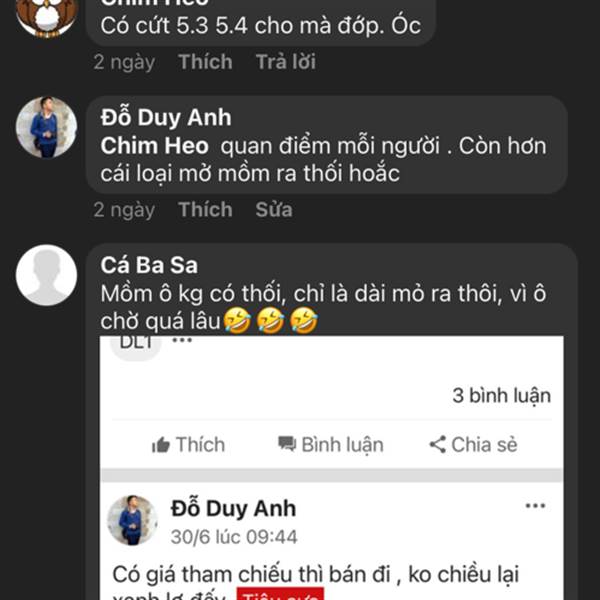Open three-dot menu next to DLT
This screenshot has width=600, height=600.
(x=182, y=340)
